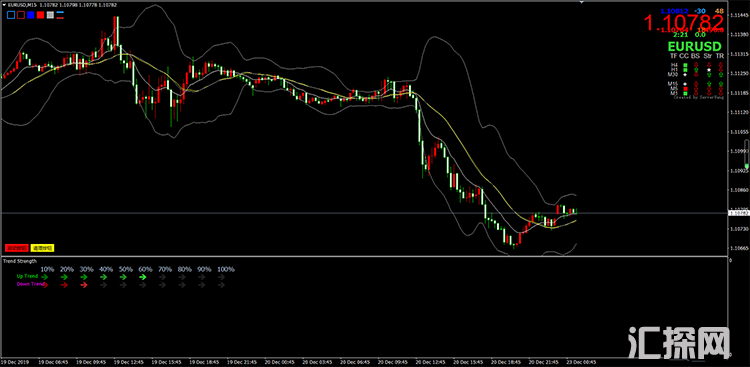The width and height of the screenshot is (750, 367).
Task: Click the 50% strength heading
Action: coord(126,269)
